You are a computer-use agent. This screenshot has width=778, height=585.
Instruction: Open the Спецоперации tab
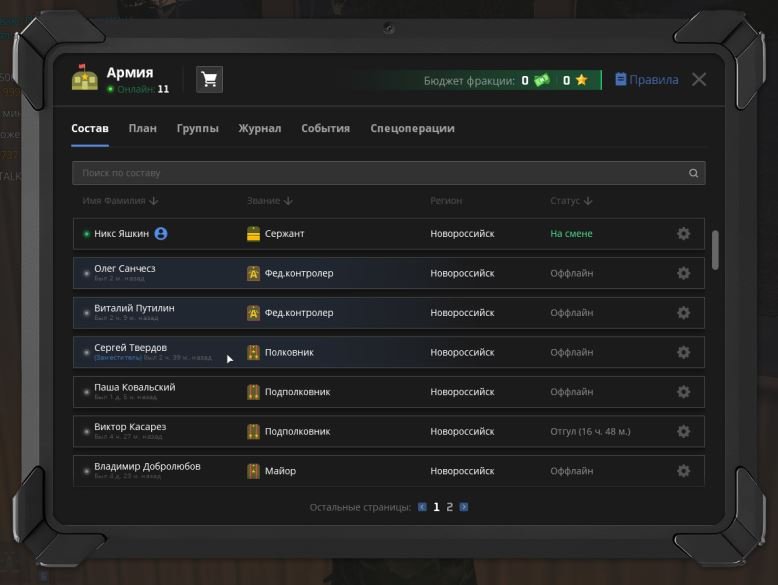tap(412, 129)
